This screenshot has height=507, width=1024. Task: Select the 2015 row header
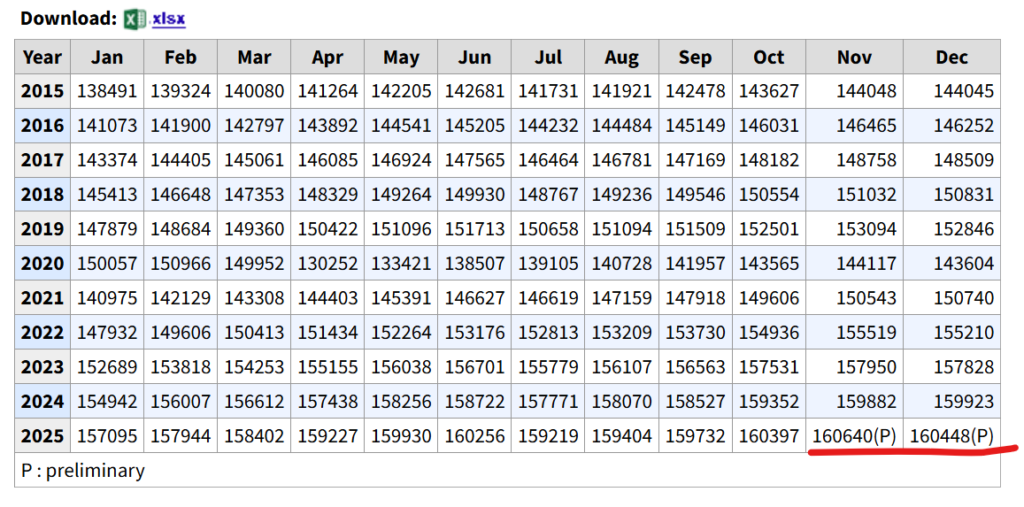42,91
